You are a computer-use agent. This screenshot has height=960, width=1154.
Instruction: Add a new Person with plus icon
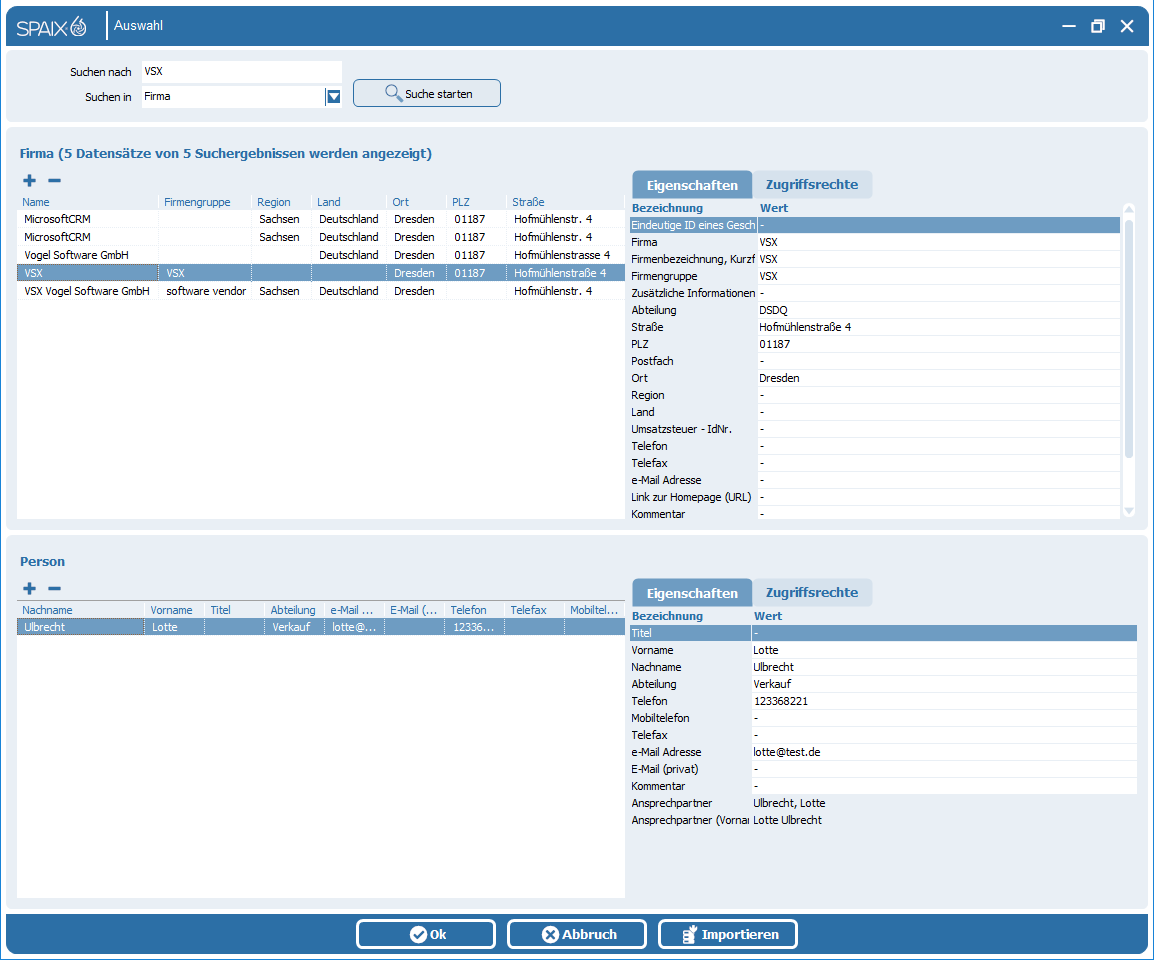29,588
